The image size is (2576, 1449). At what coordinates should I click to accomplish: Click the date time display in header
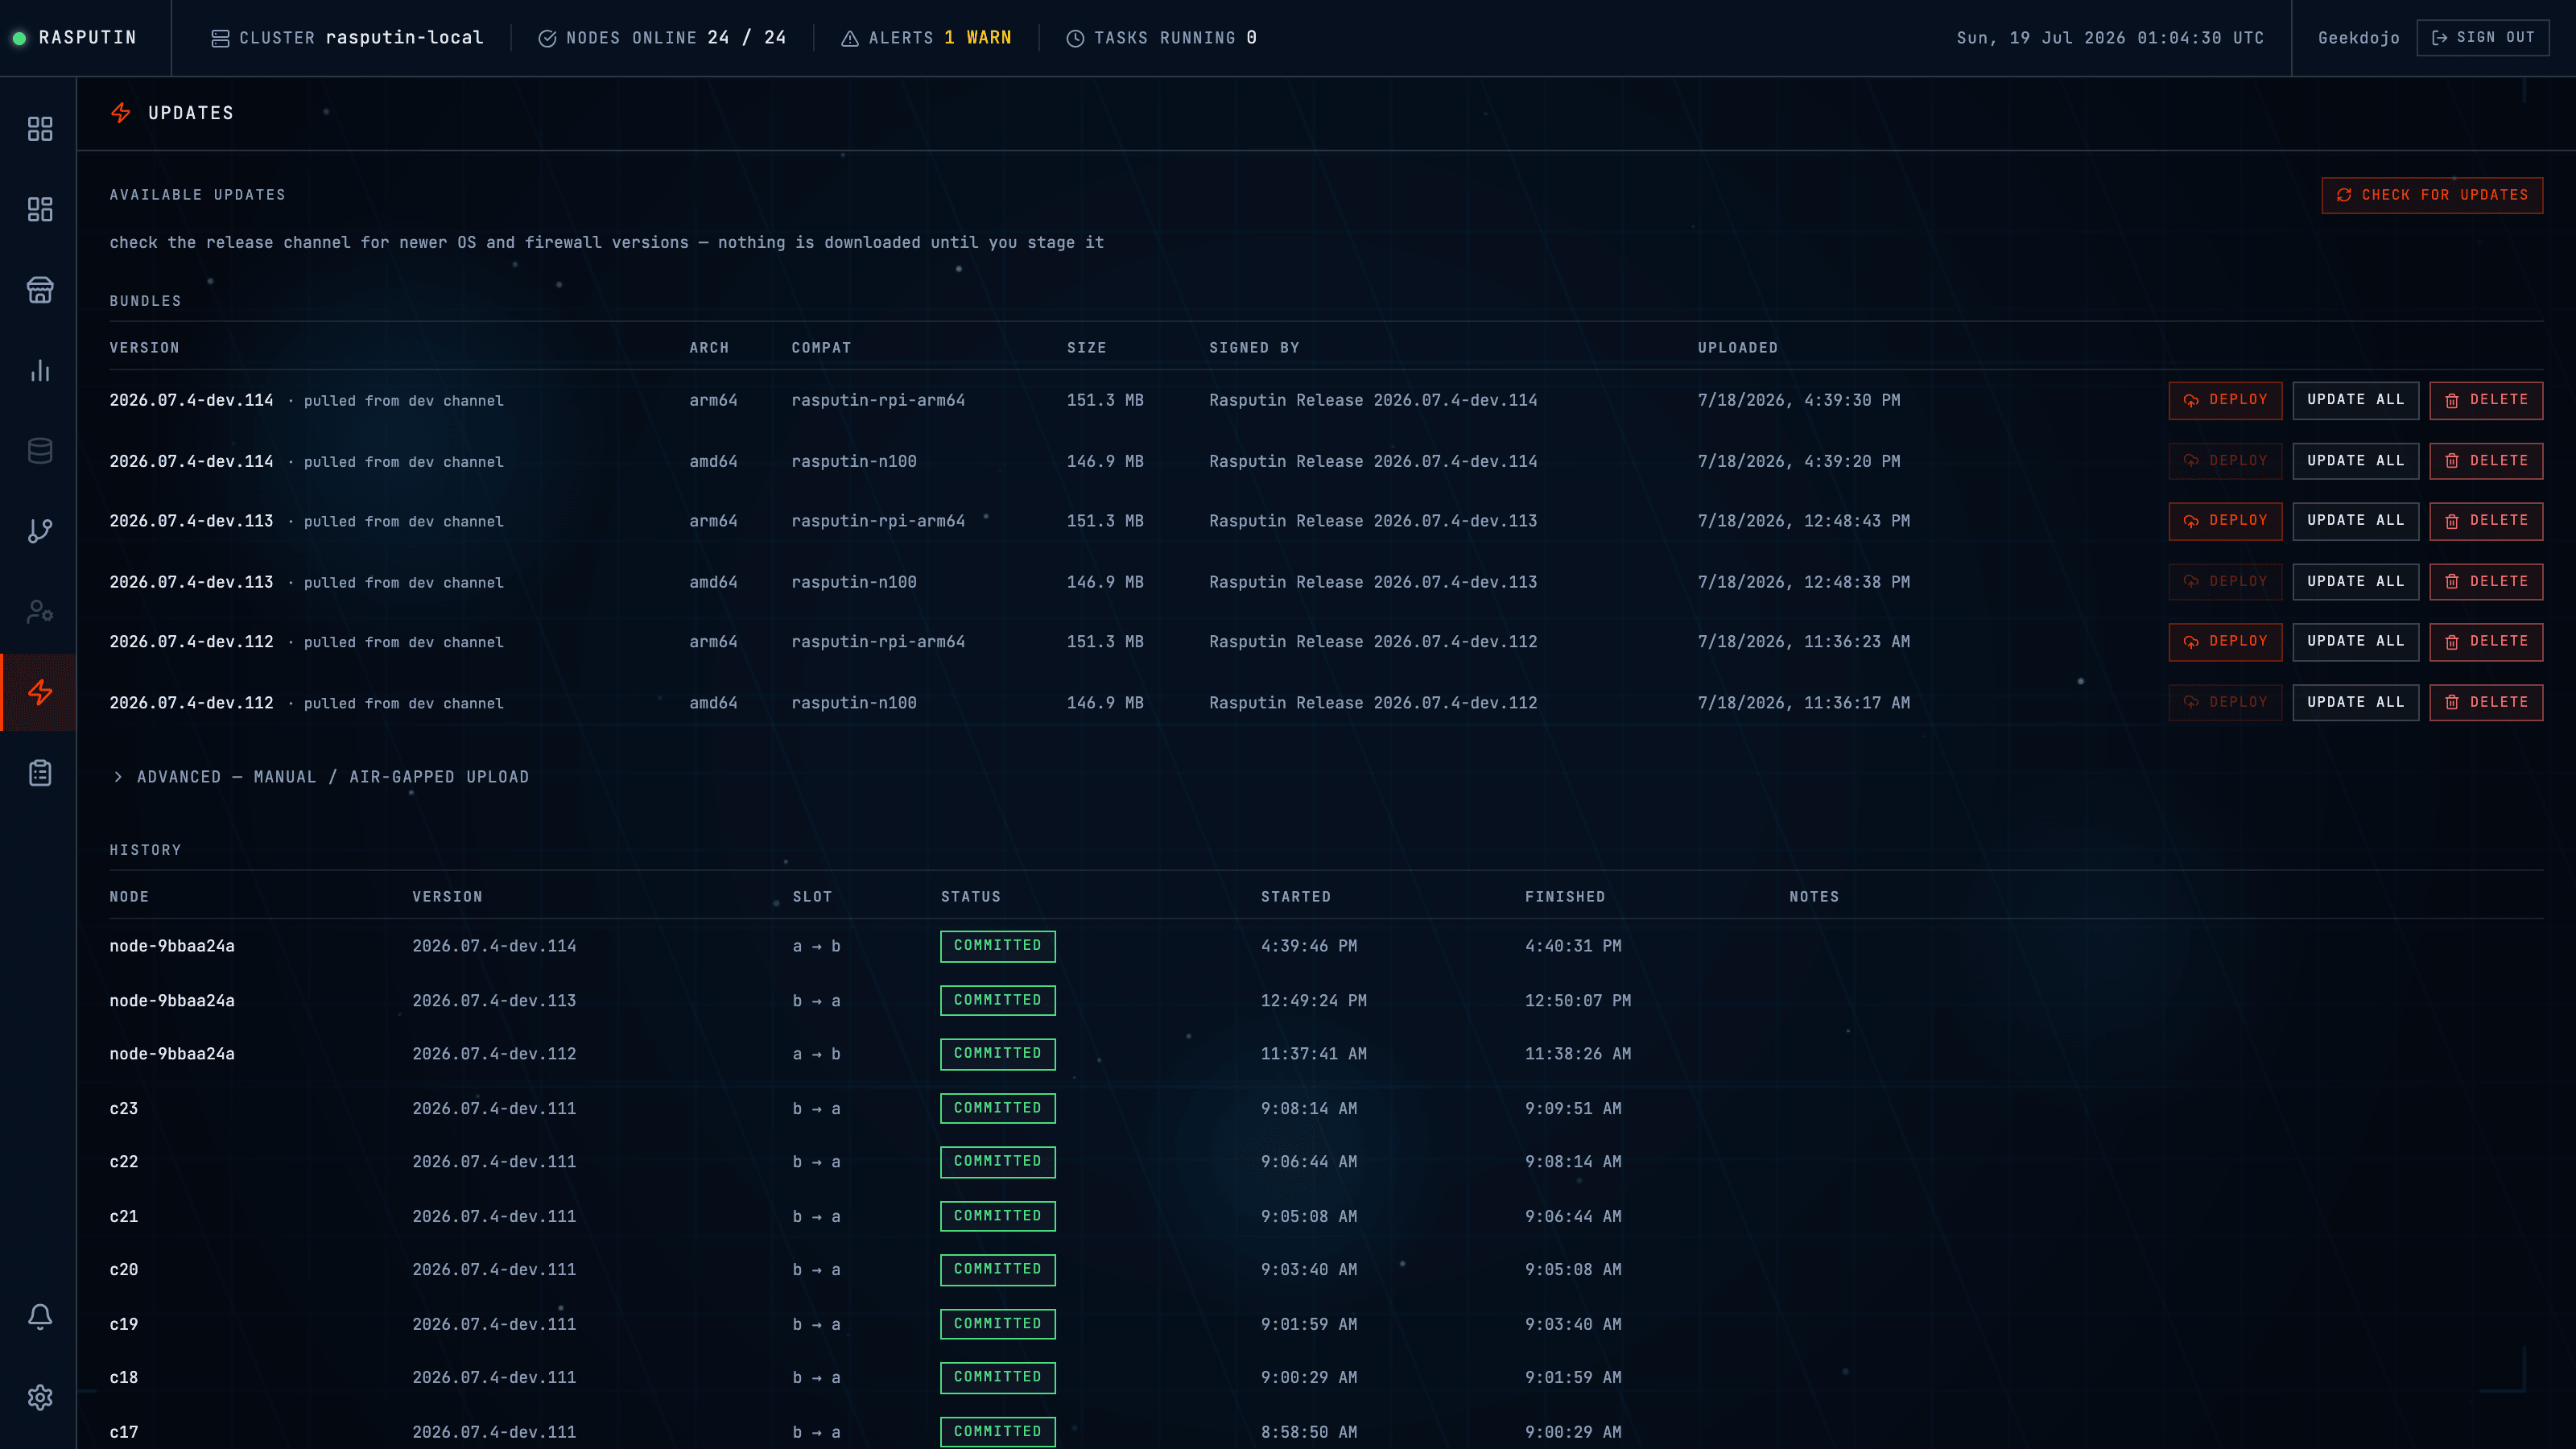coord(2110,38)
